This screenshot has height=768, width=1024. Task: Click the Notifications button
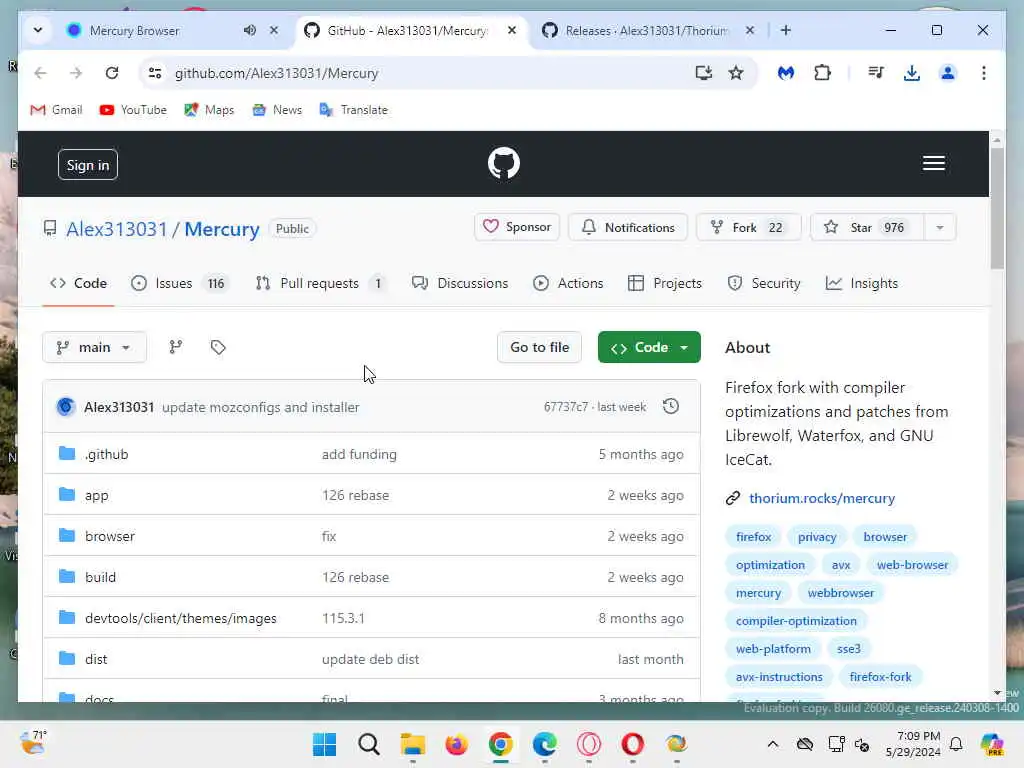click(628, 227)
